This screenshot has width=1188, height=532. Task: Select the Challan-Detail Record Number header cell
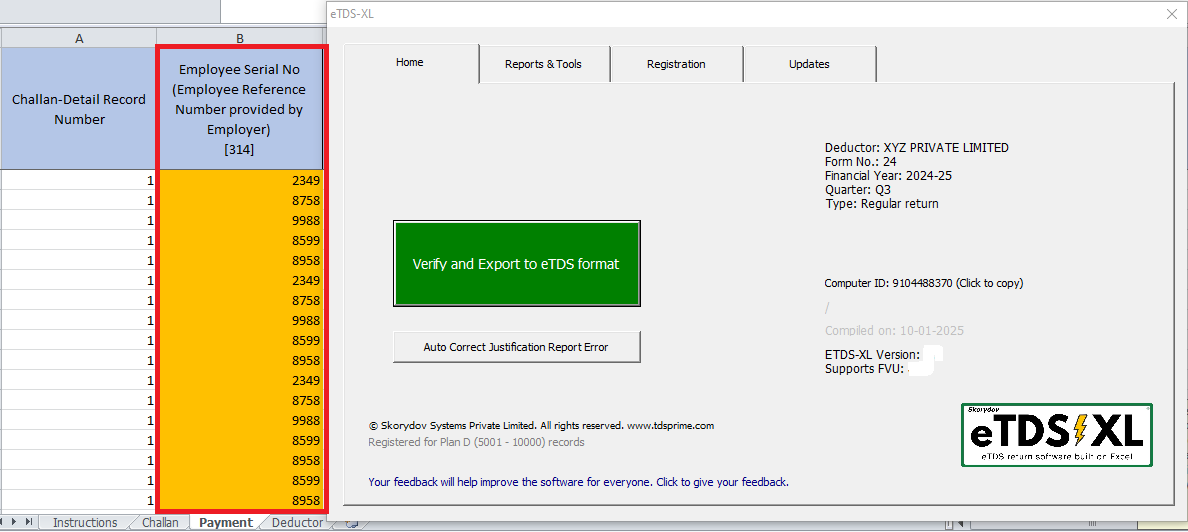coord(79,109)
